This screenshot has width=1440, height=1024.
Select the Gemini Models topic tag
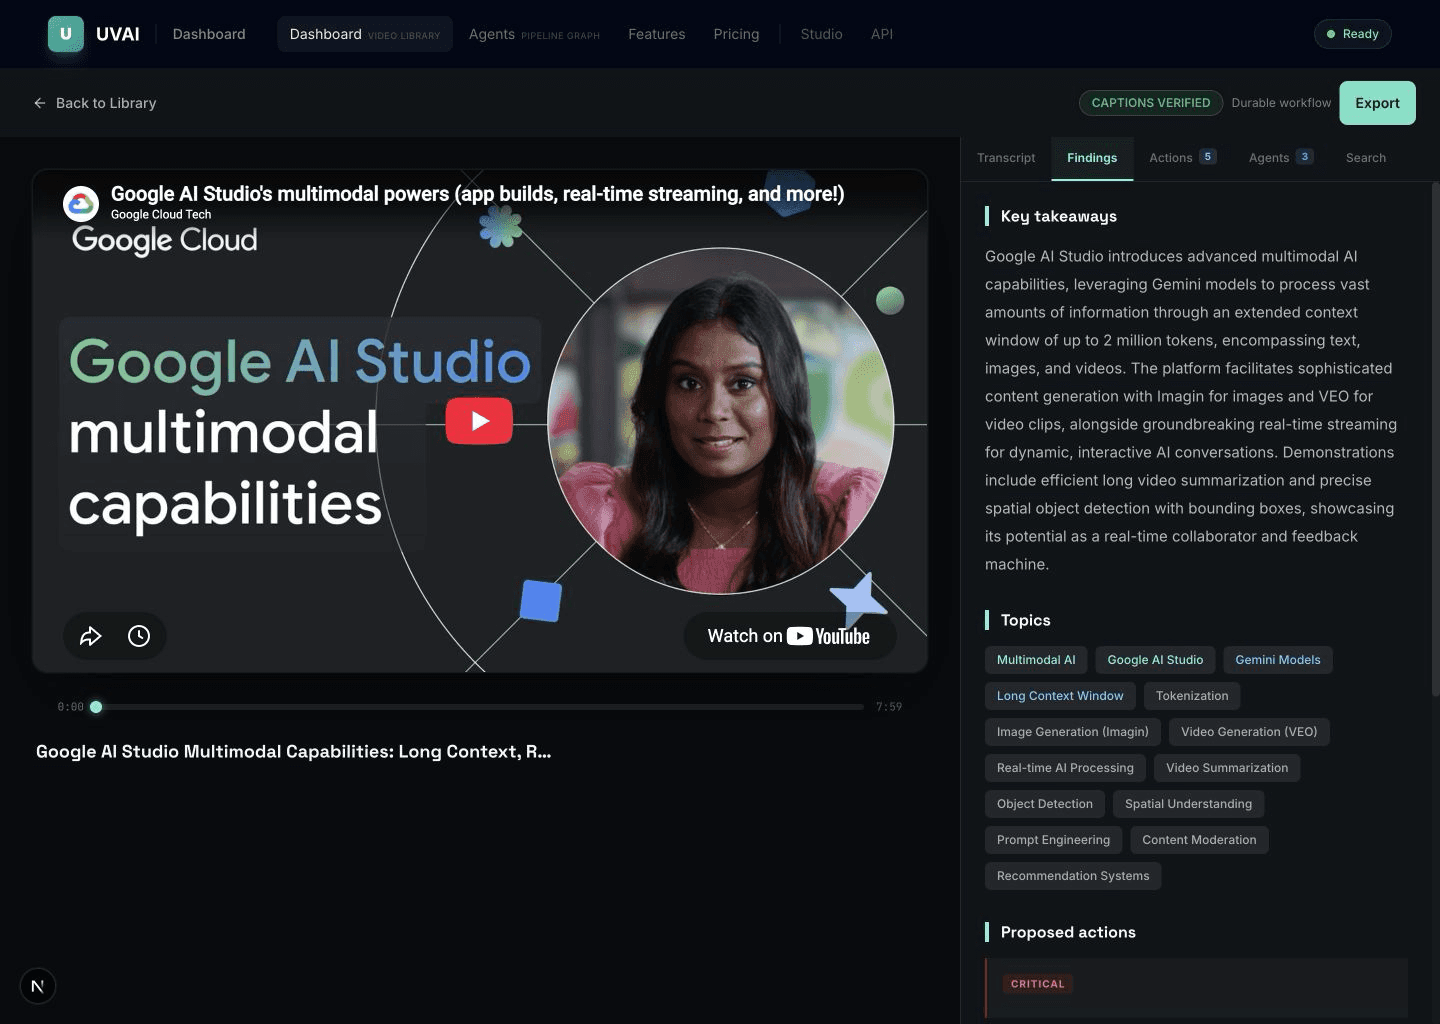tap(1278, 660)
